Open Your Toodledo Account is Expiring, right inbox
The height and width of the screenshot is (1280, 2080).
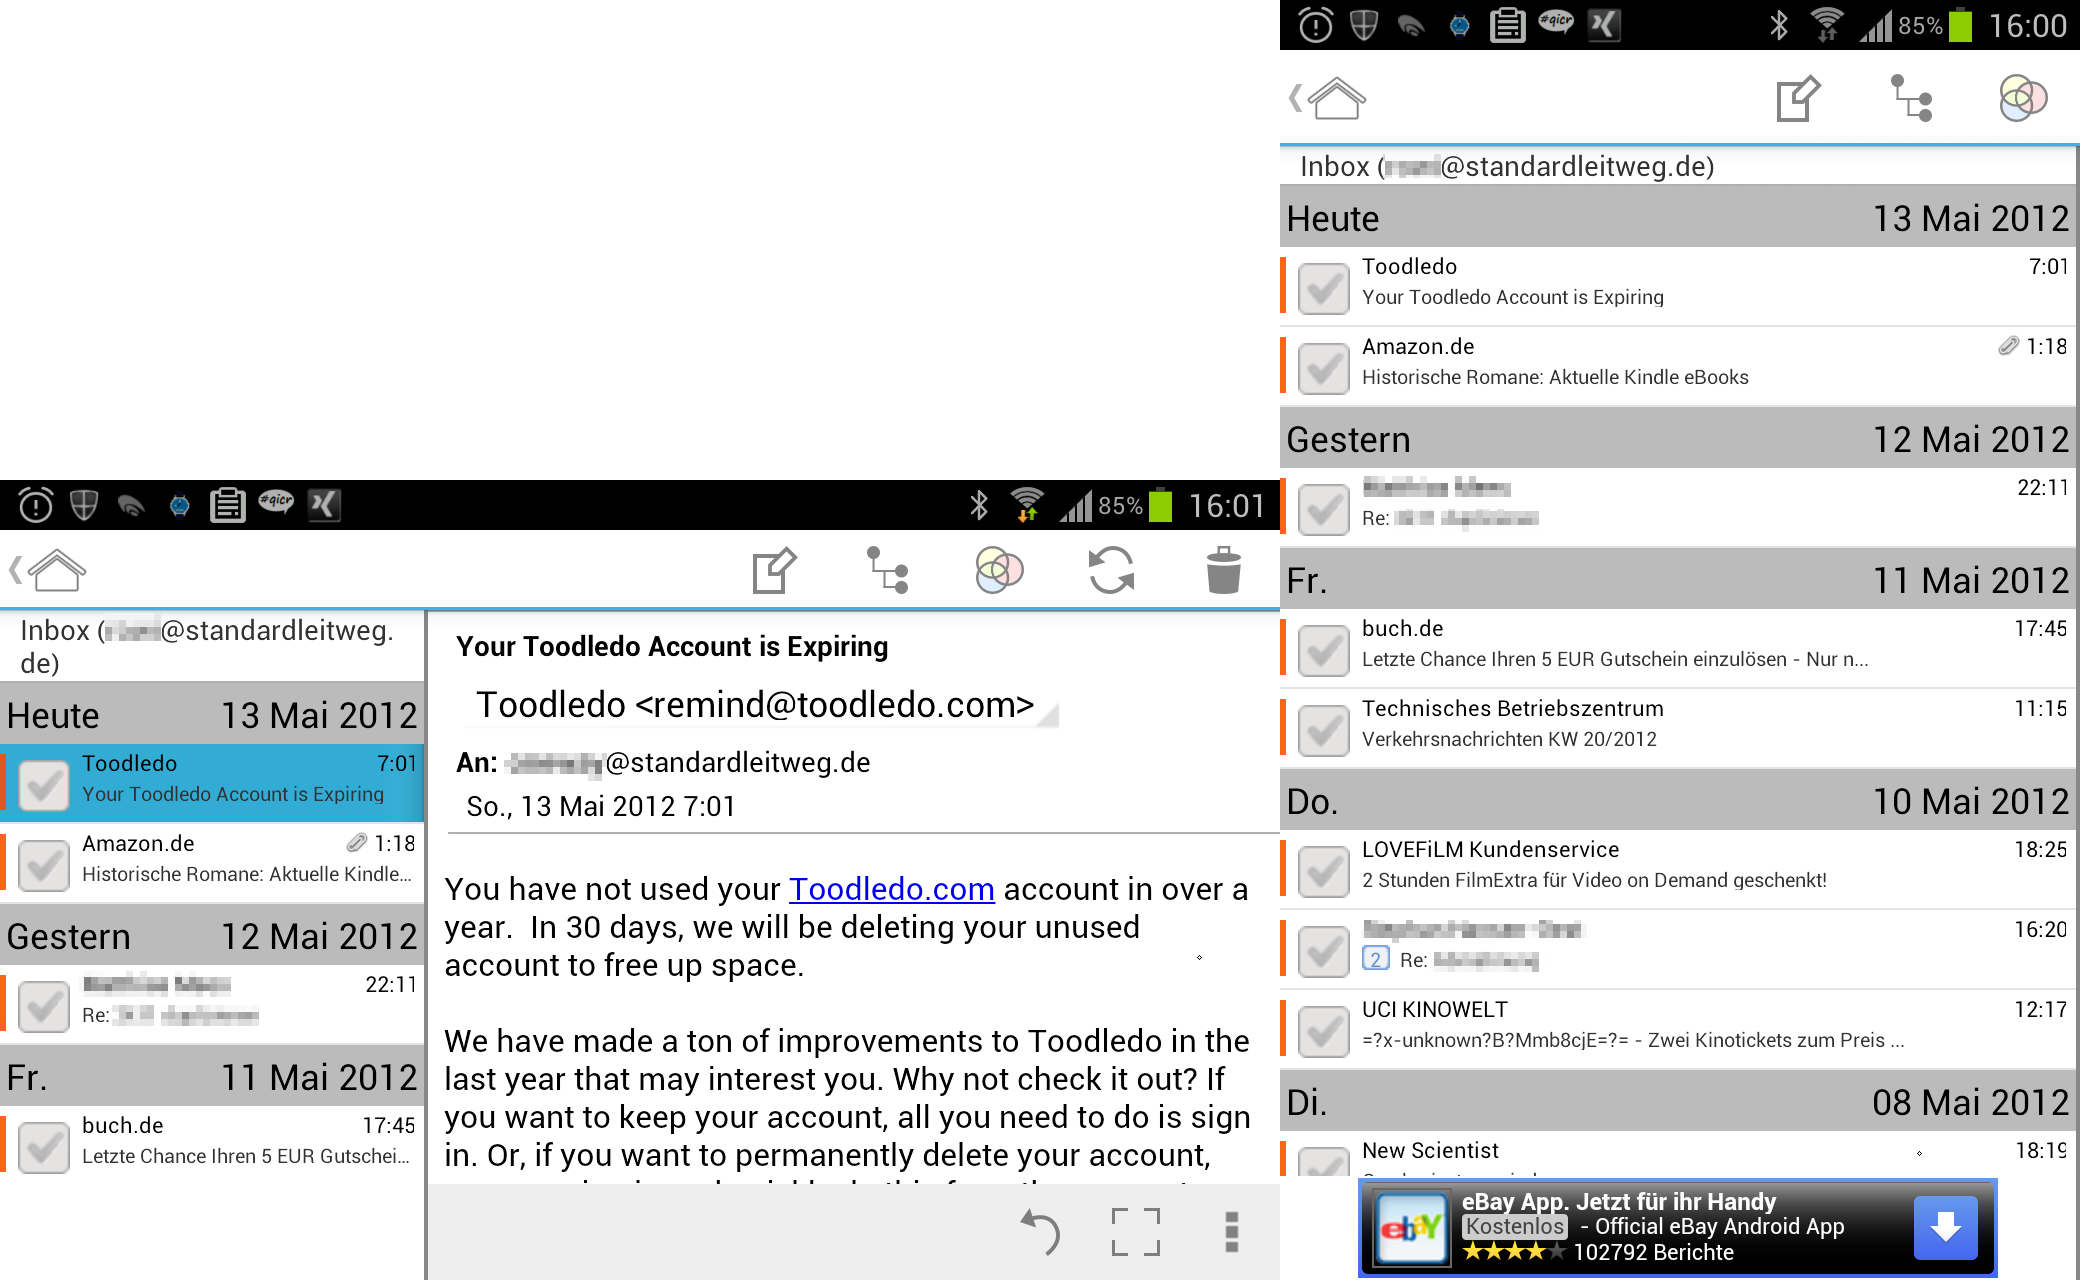click(1513, 297)
